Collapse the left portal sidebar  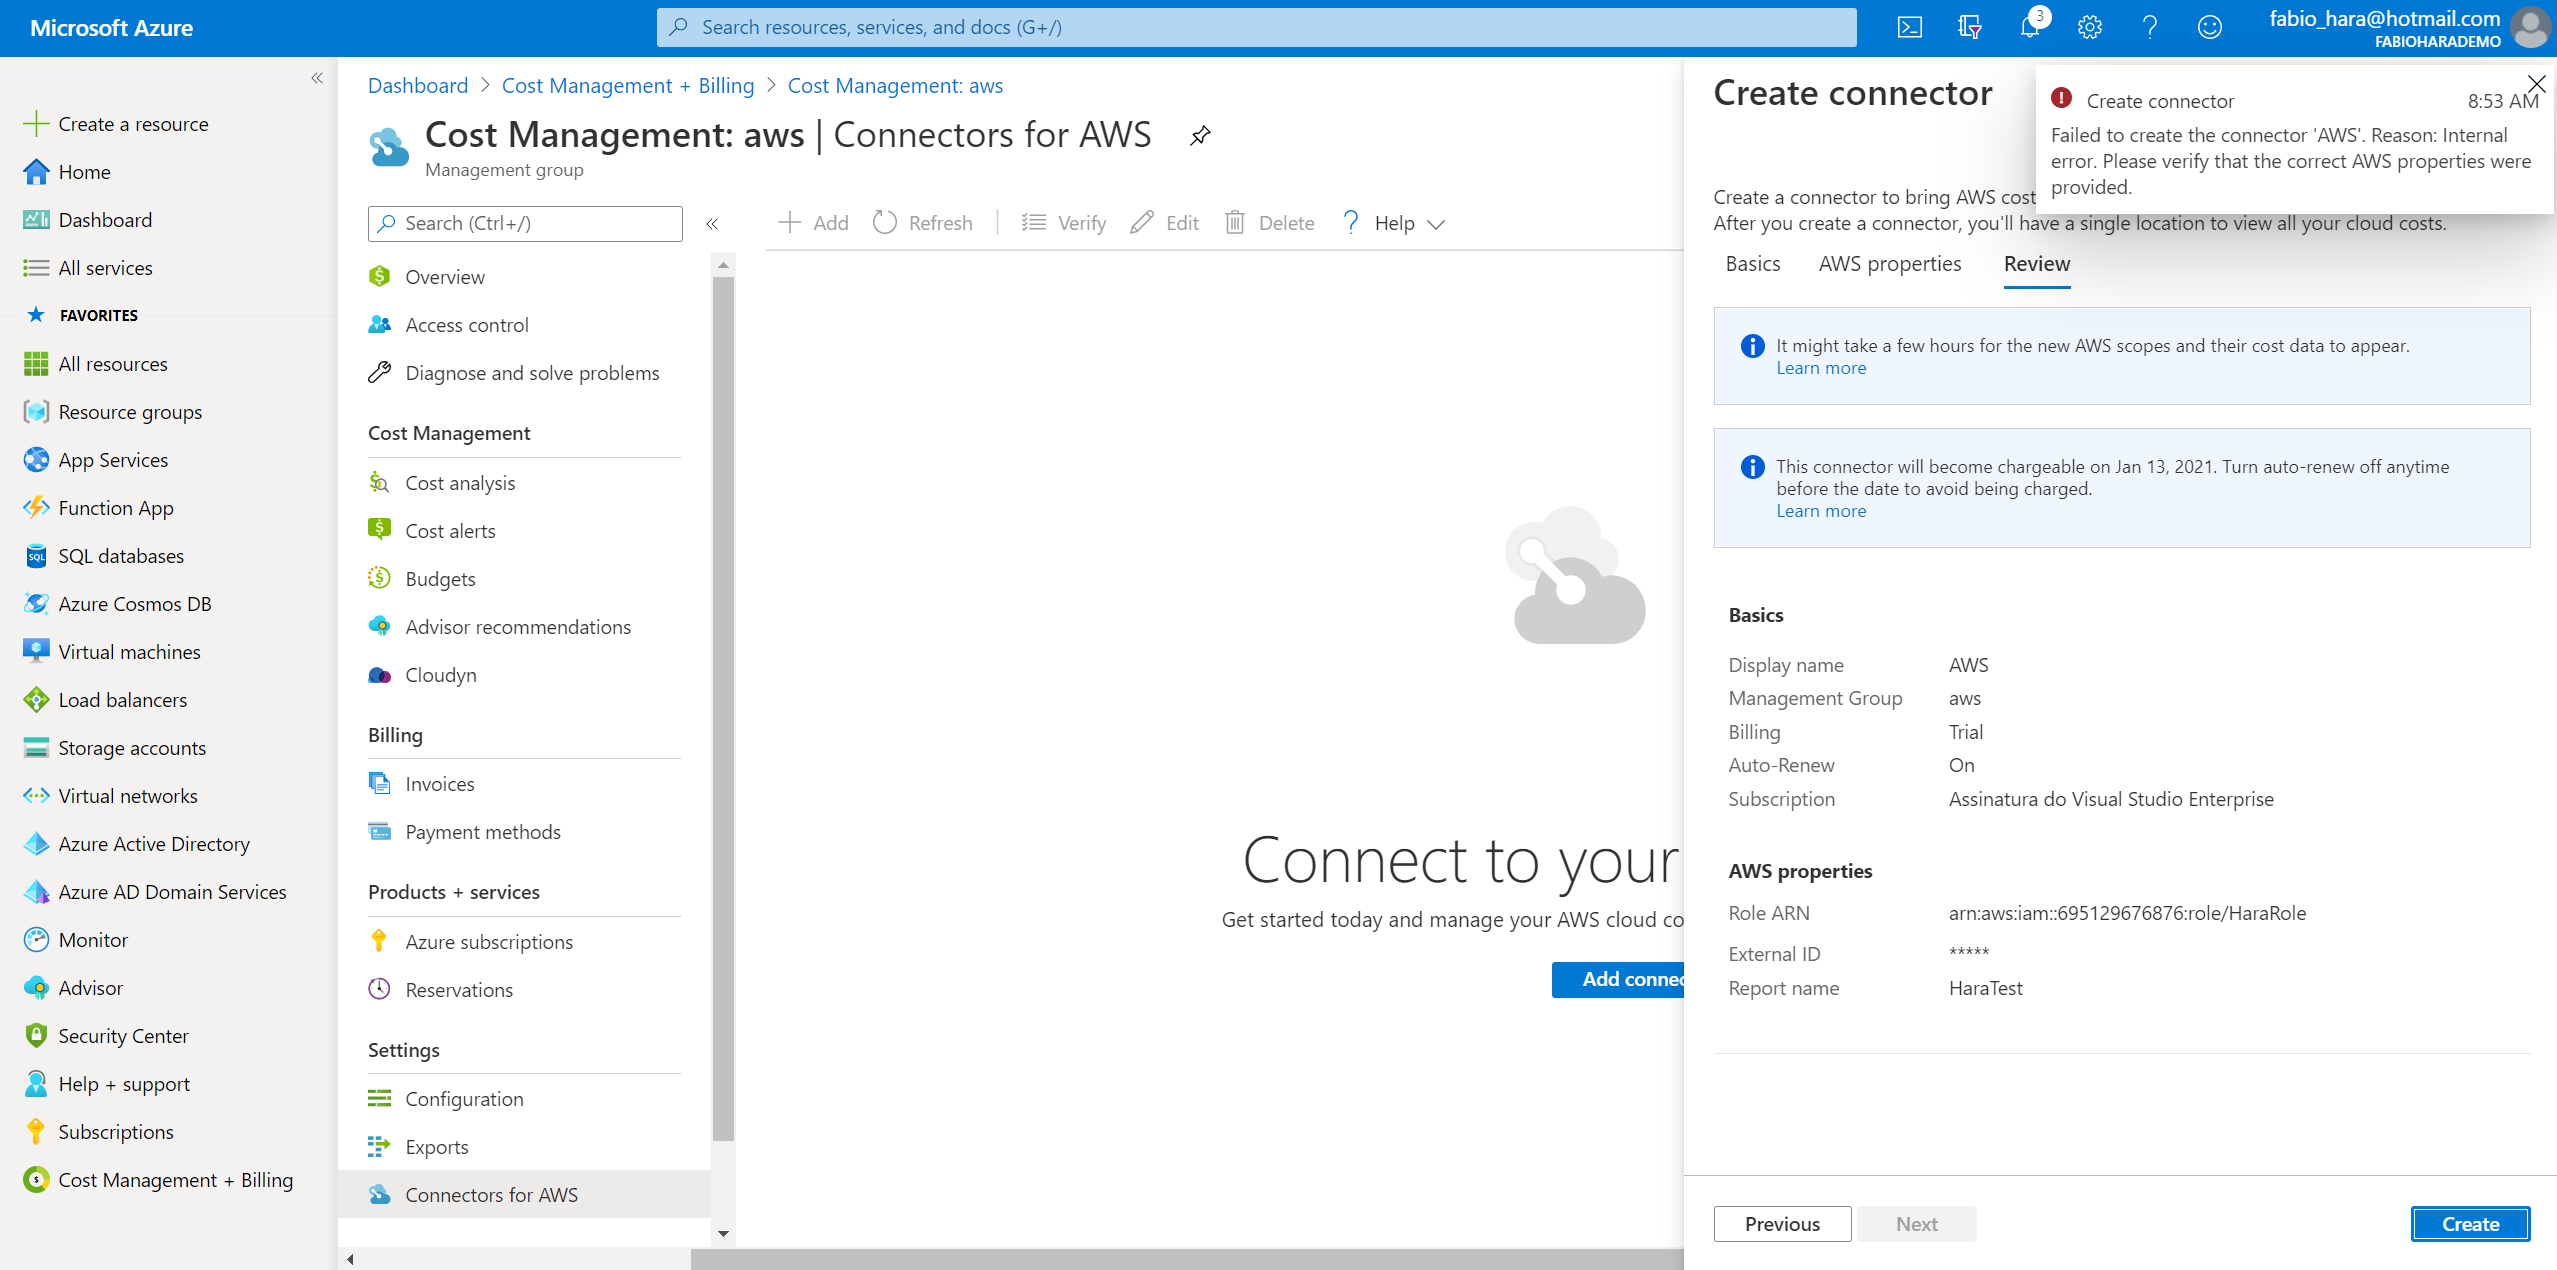point(317,78)
